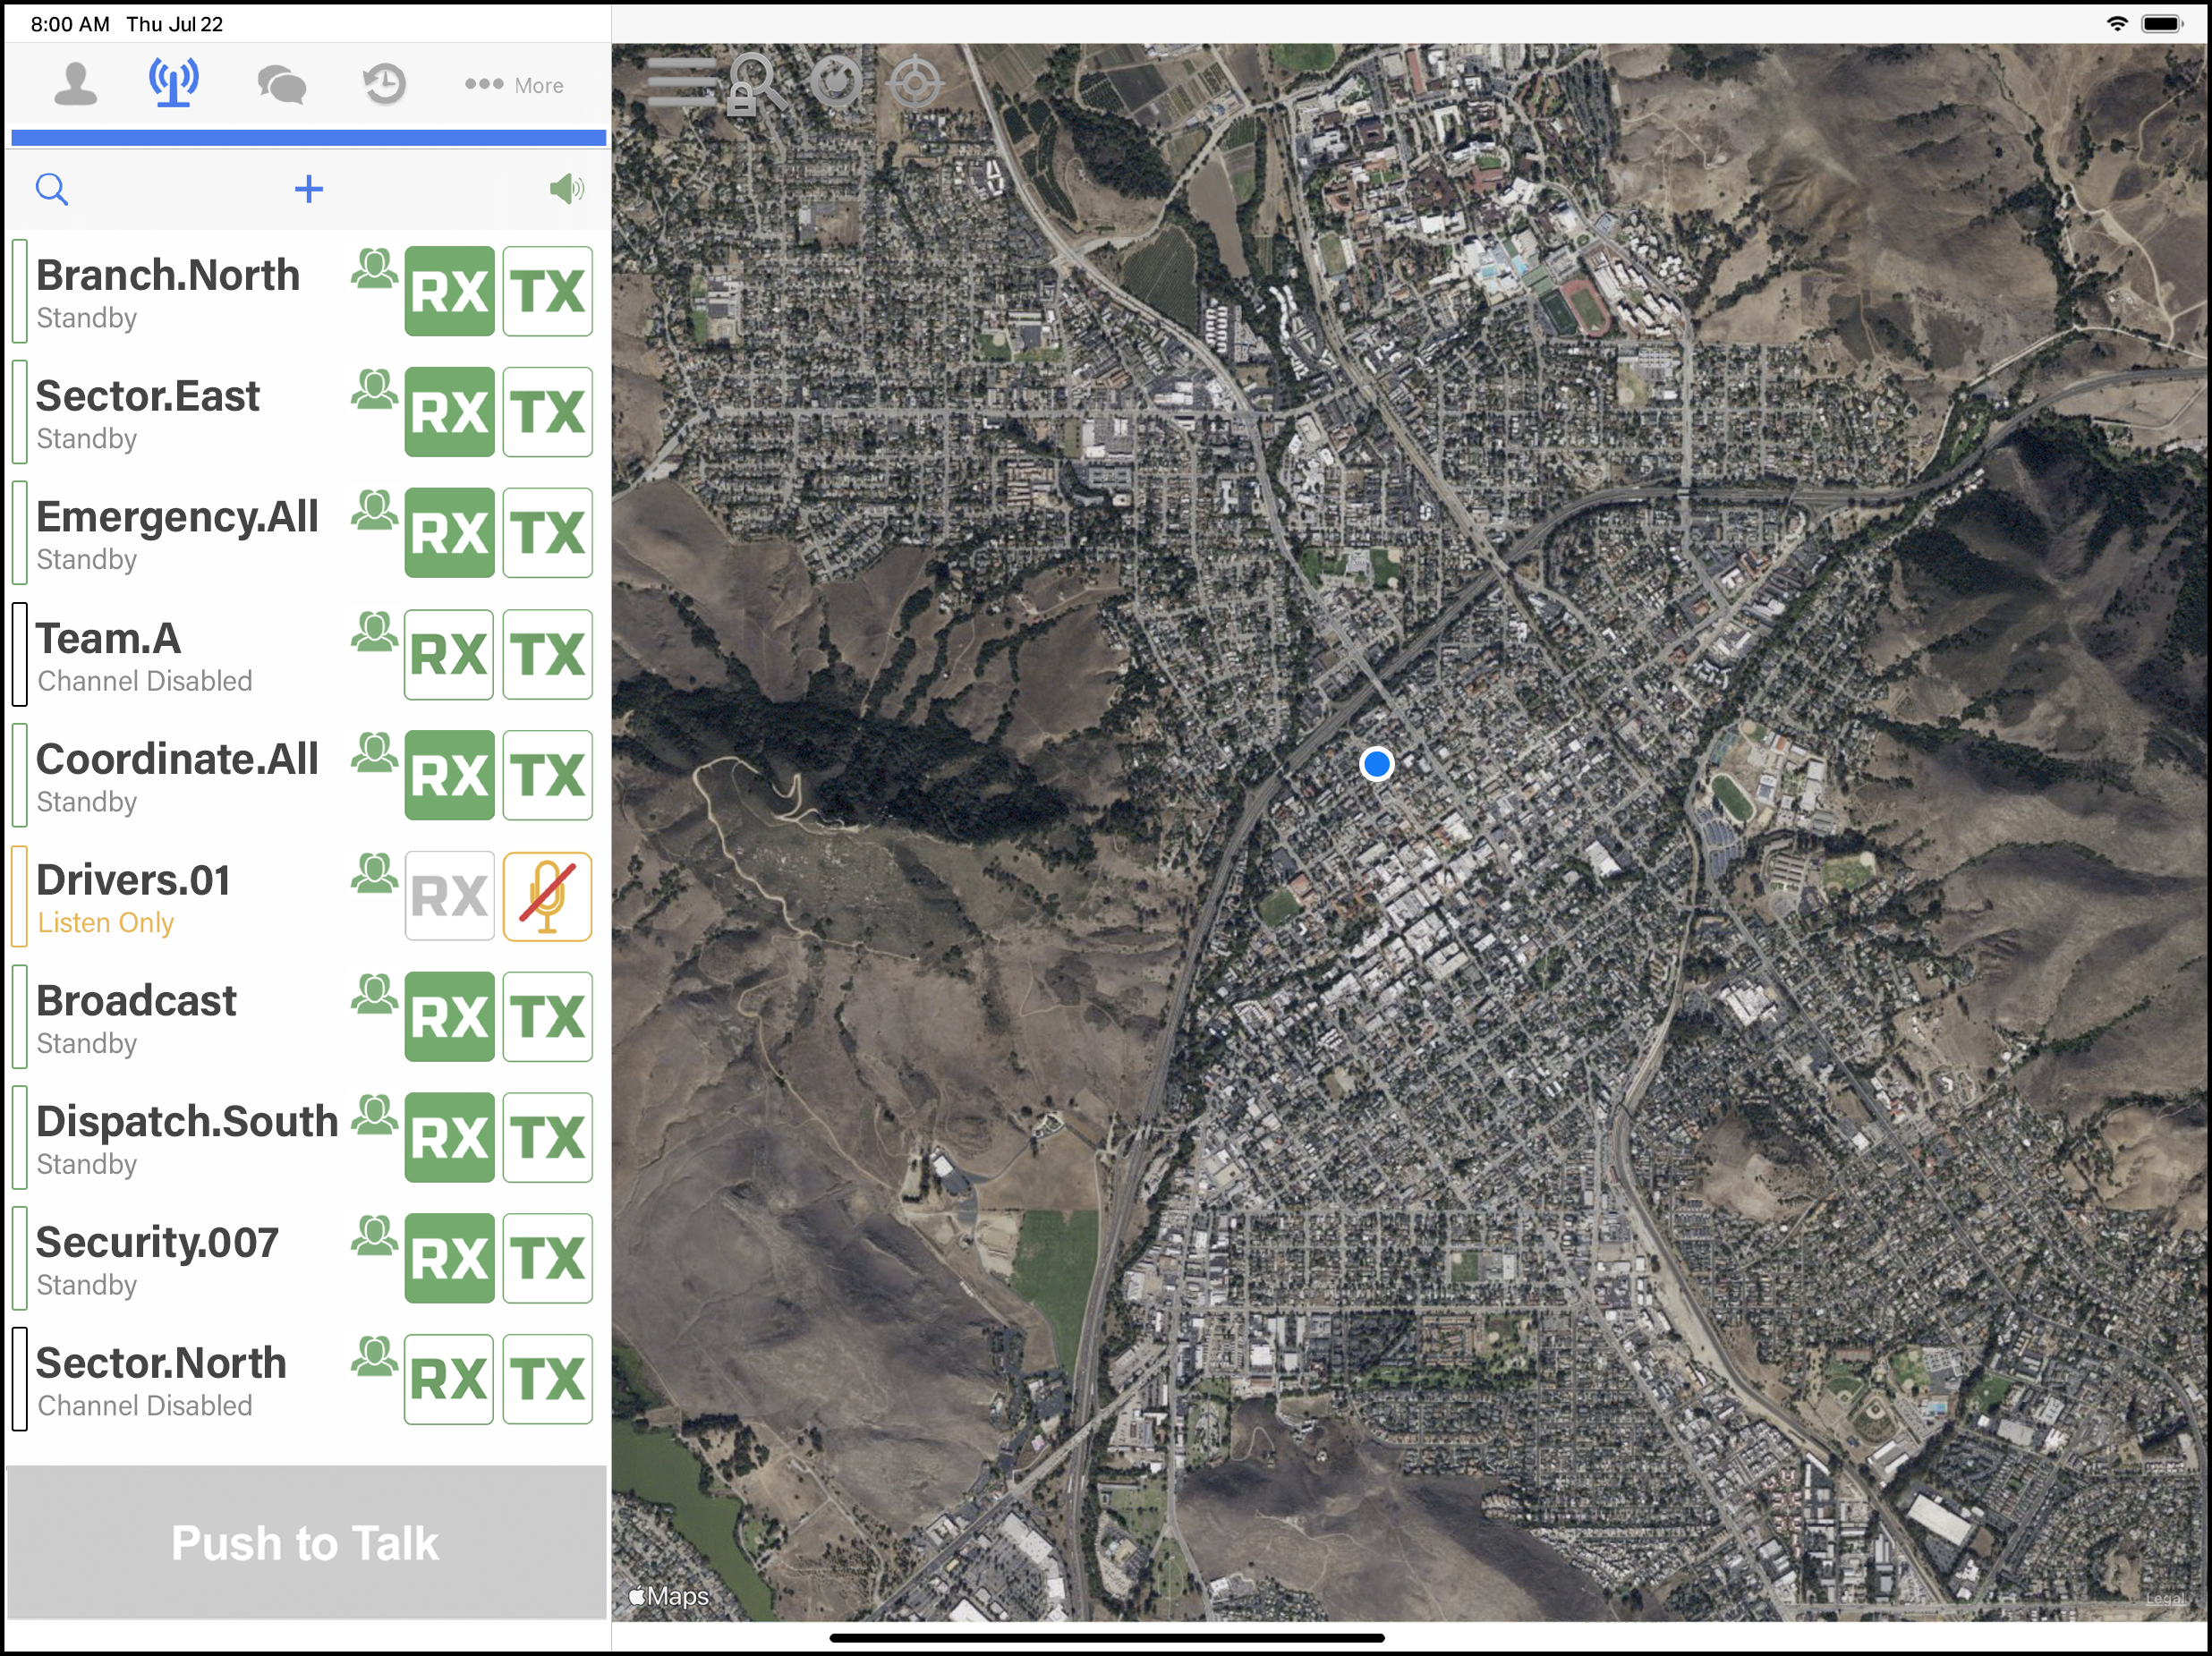Tap the channel search magnifier icon

pos(52,189)
